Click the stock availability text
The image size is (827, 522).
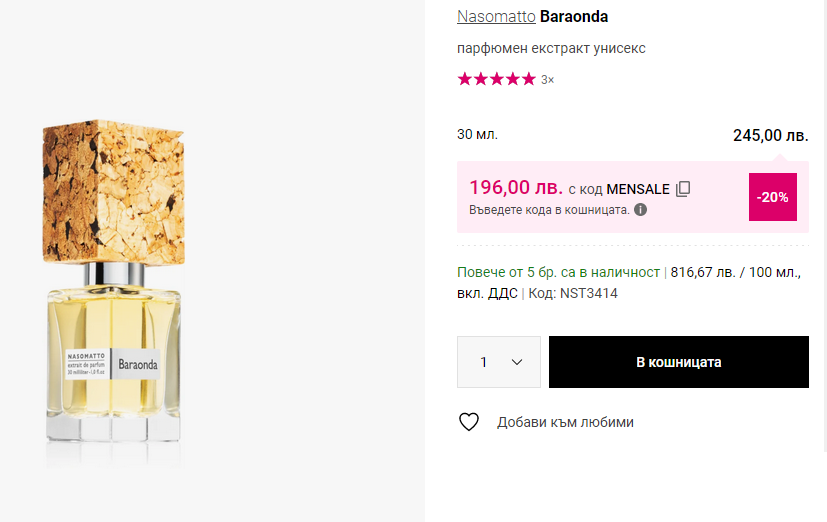558,272
